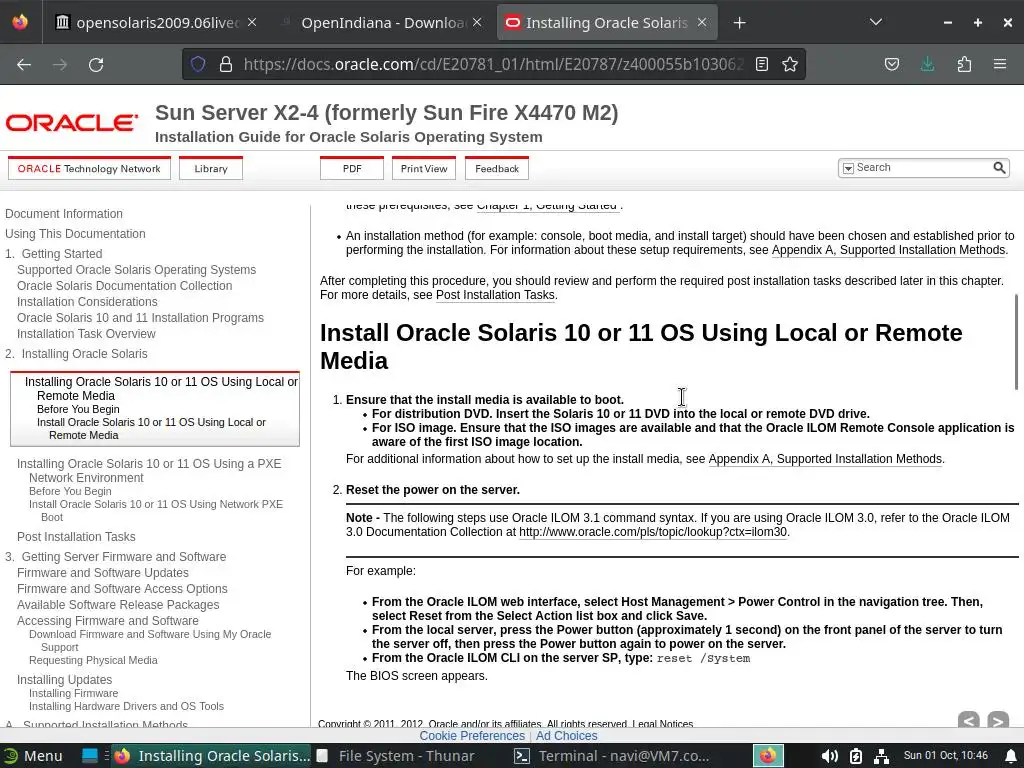Open Ad Choices link
Screen dimensions: 1024x768
coord(566,735)
